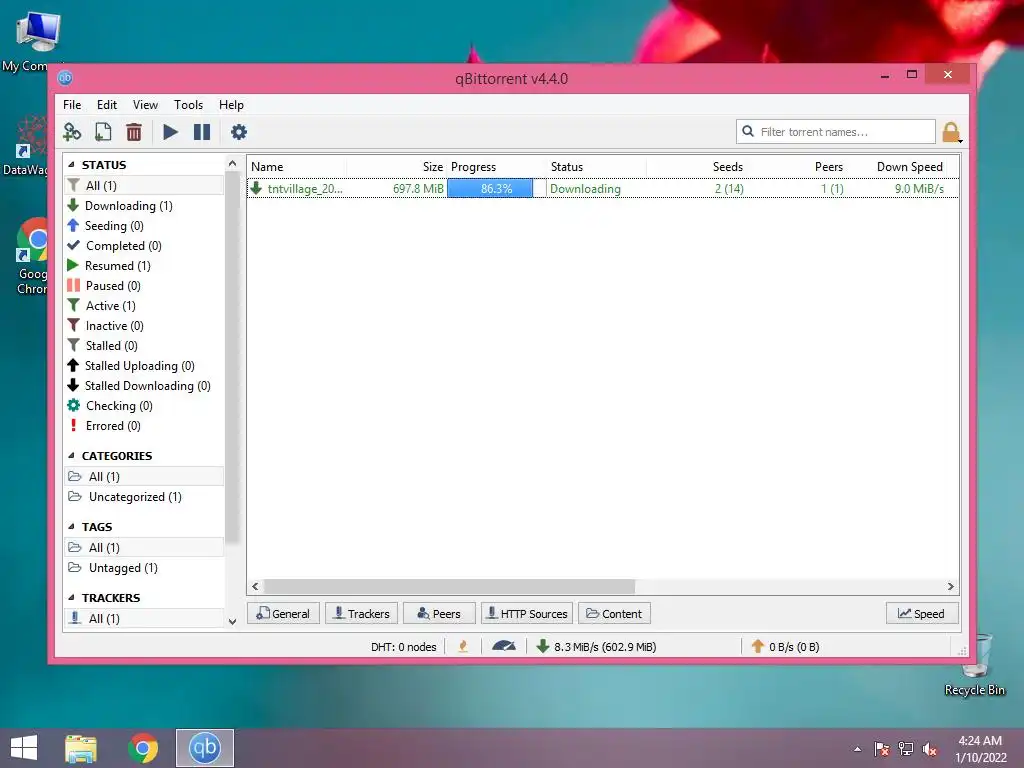The image size is (1024, 768).
Task: Open Options via the gear icon
Action: (x=239, y=132)
